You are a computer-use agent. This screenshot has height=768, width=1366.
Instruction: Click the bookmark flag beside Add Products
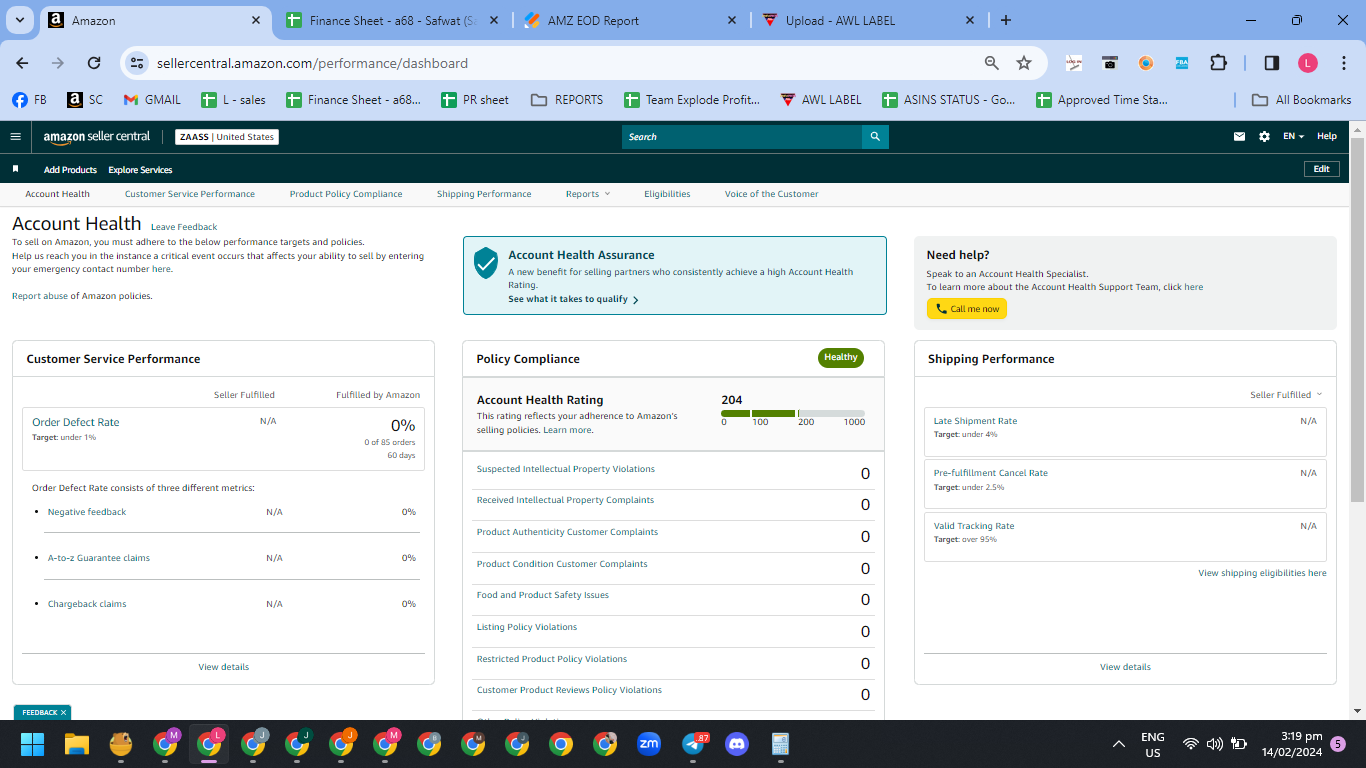(x=15, y=169)
